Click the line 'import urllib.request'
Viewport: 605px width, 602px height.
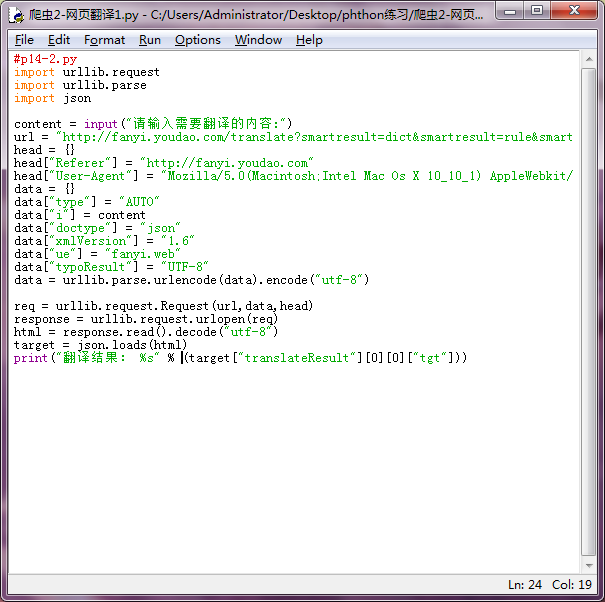tap(87, 72)
